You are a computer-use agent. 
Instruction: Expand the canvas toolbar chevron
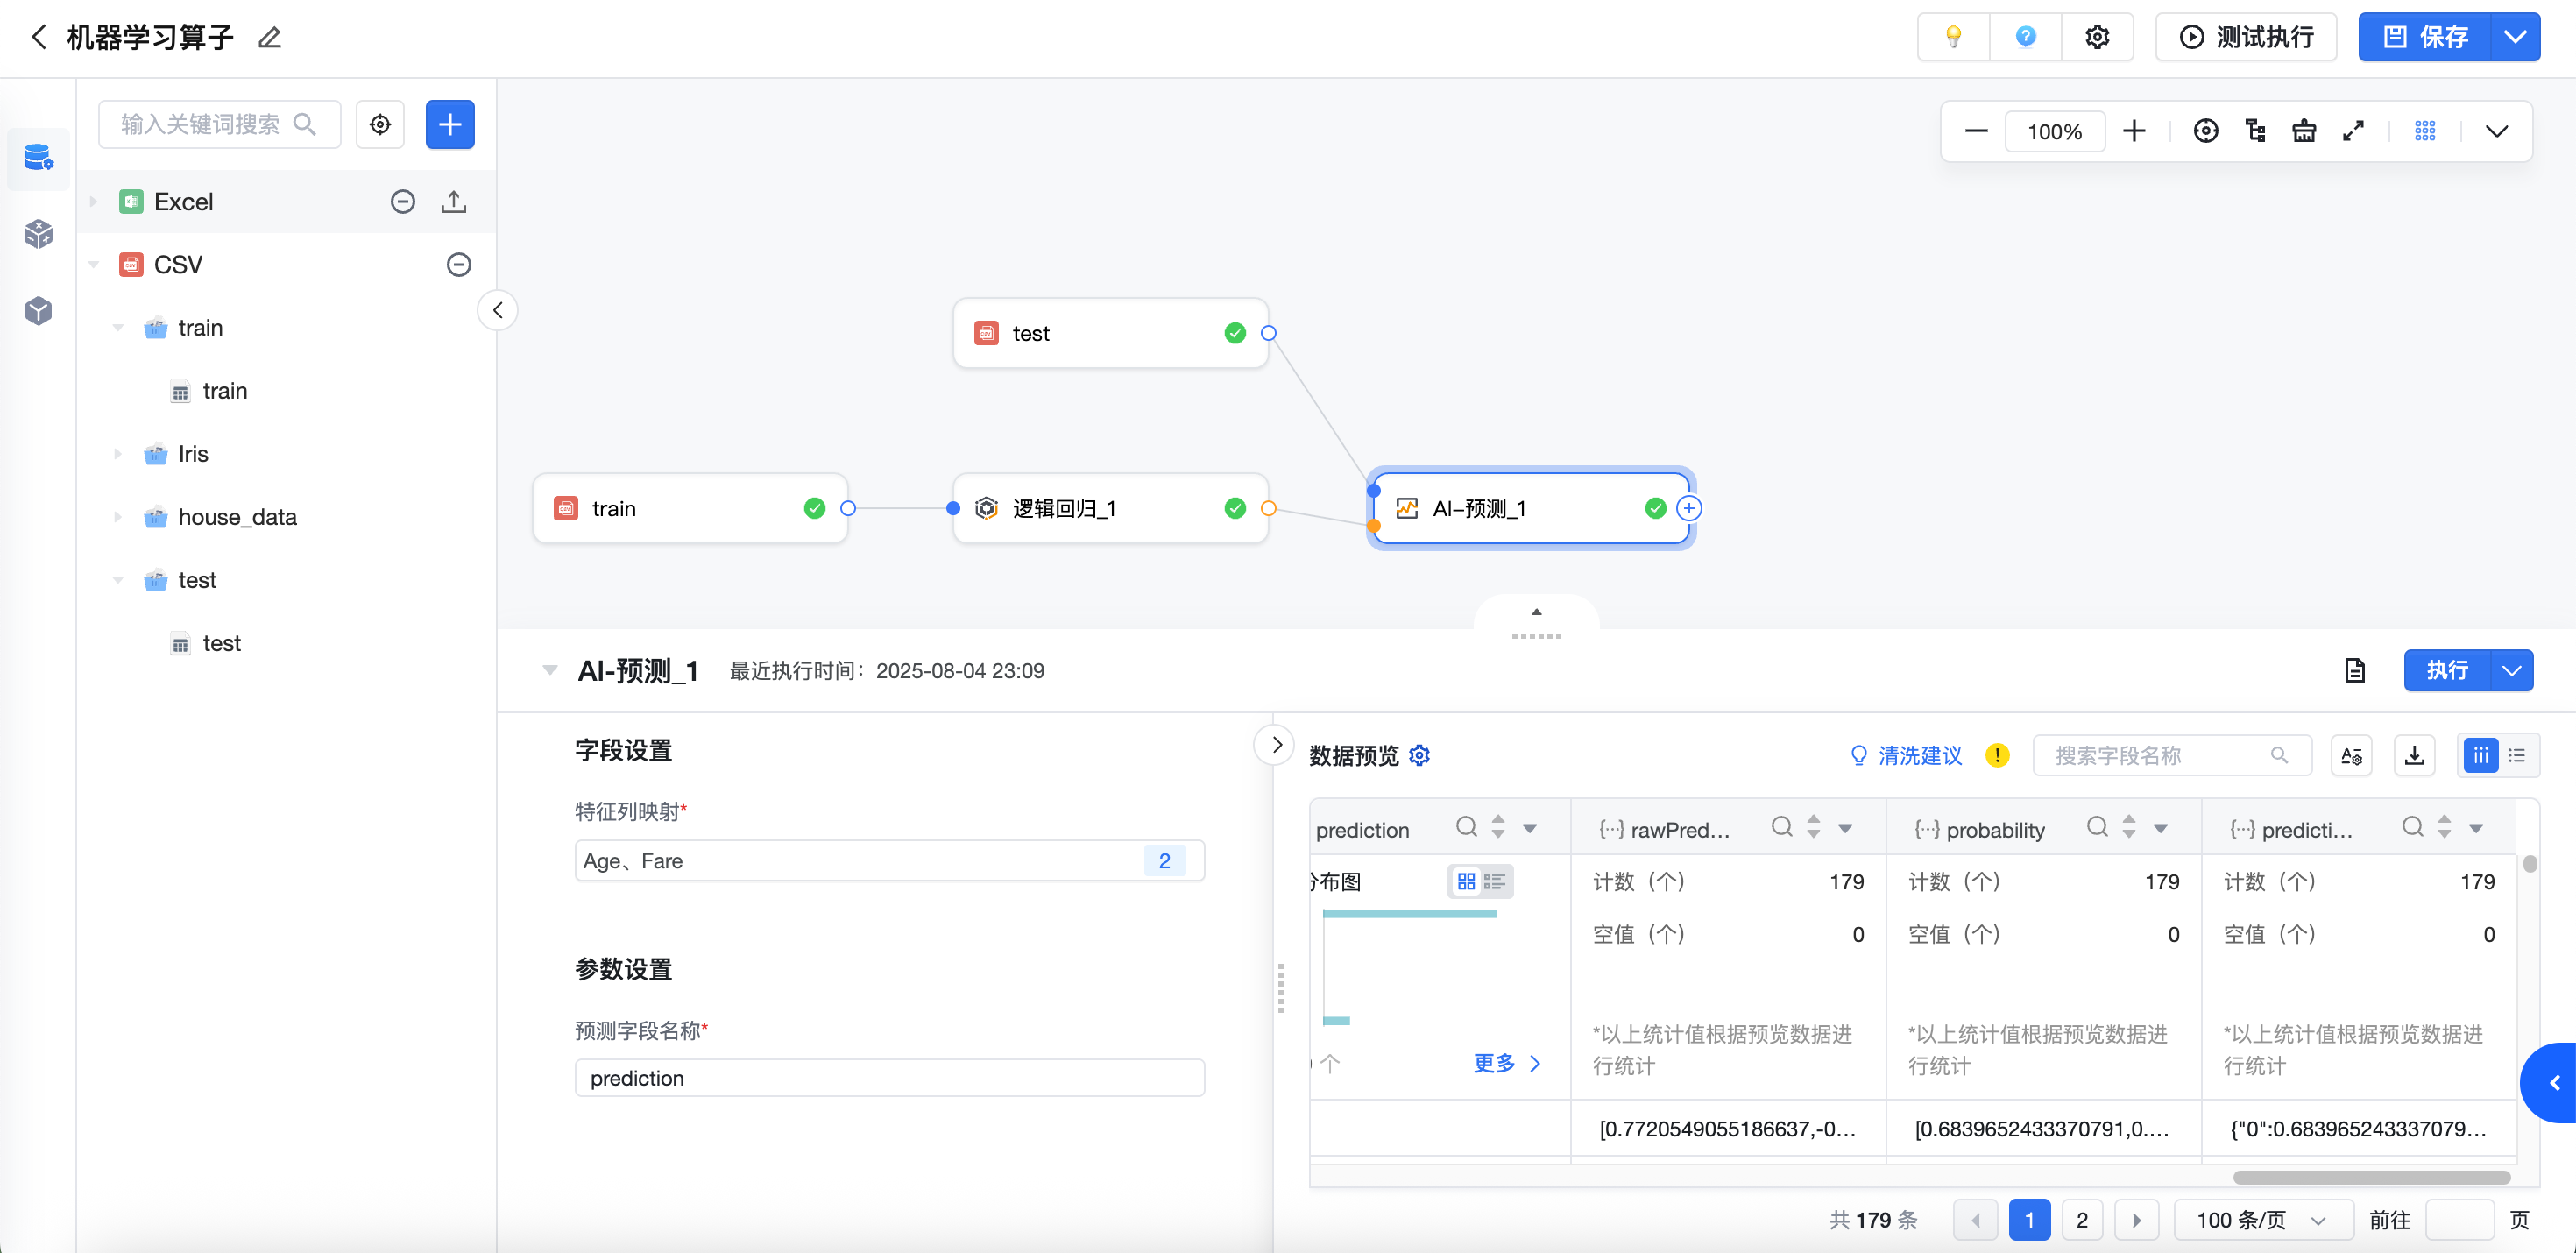(2497, 131)
